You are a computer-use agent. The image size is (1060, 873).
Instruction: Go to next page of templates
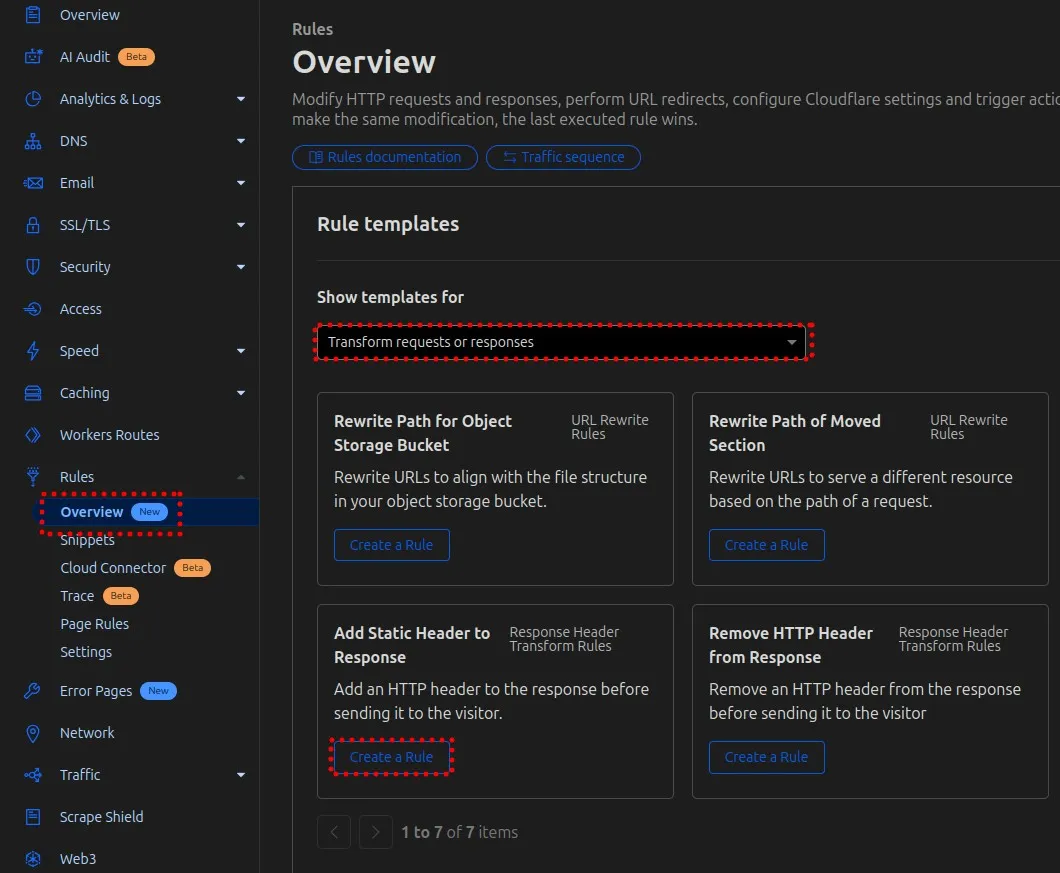click(376, 832)
